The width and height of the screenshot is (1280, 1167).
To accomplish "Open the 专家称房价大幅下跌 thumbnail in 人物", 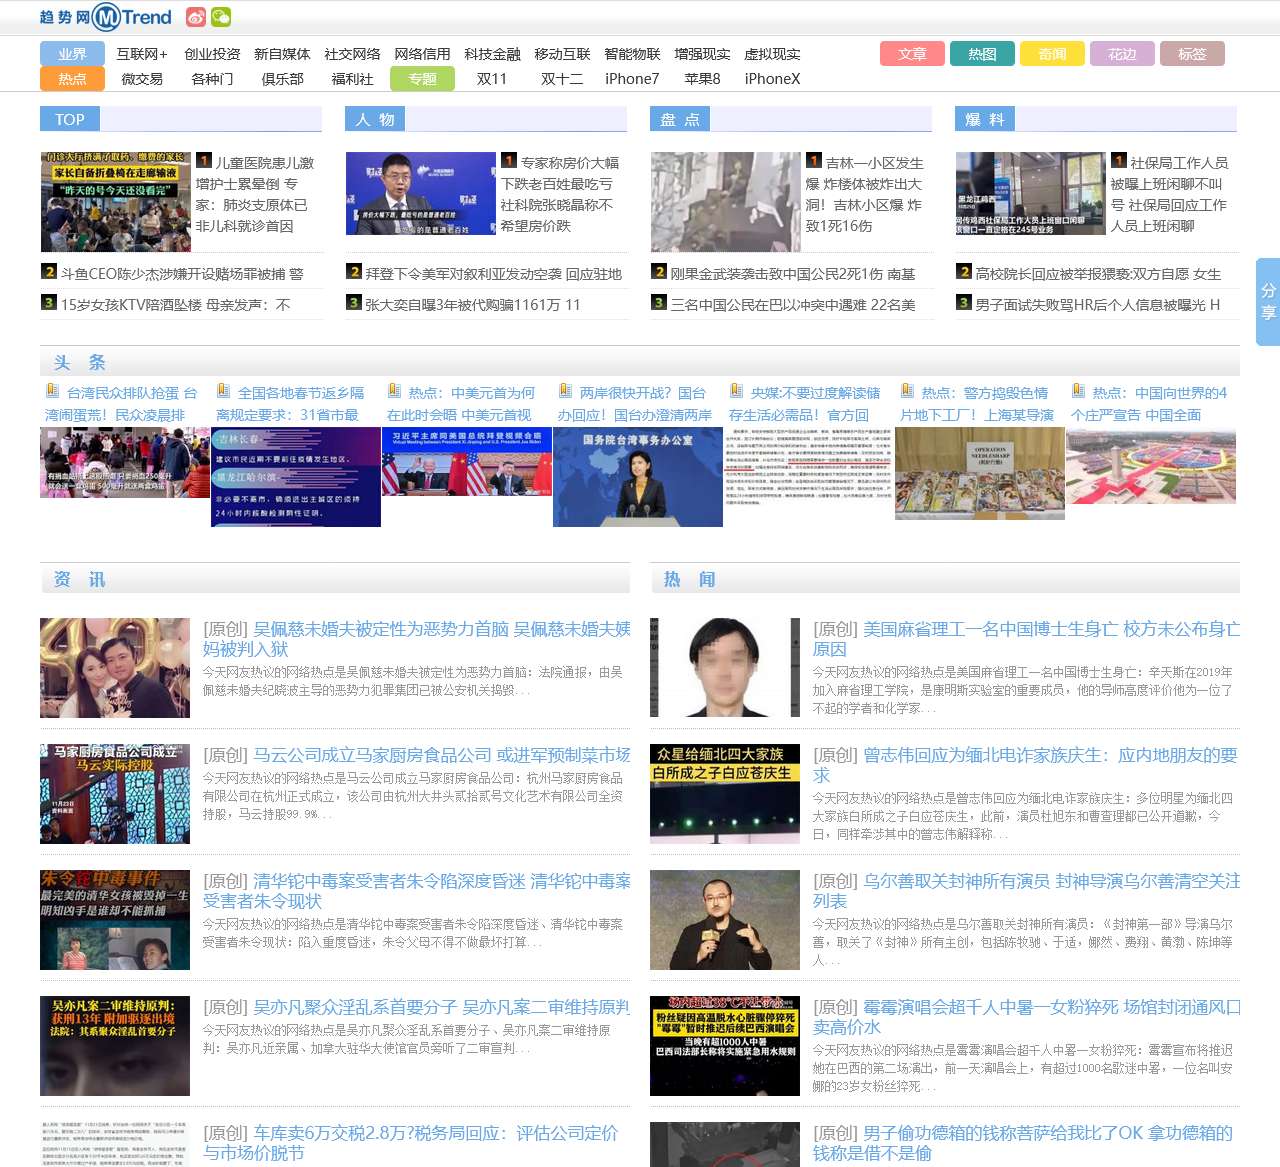I will (x=421, y=194).
